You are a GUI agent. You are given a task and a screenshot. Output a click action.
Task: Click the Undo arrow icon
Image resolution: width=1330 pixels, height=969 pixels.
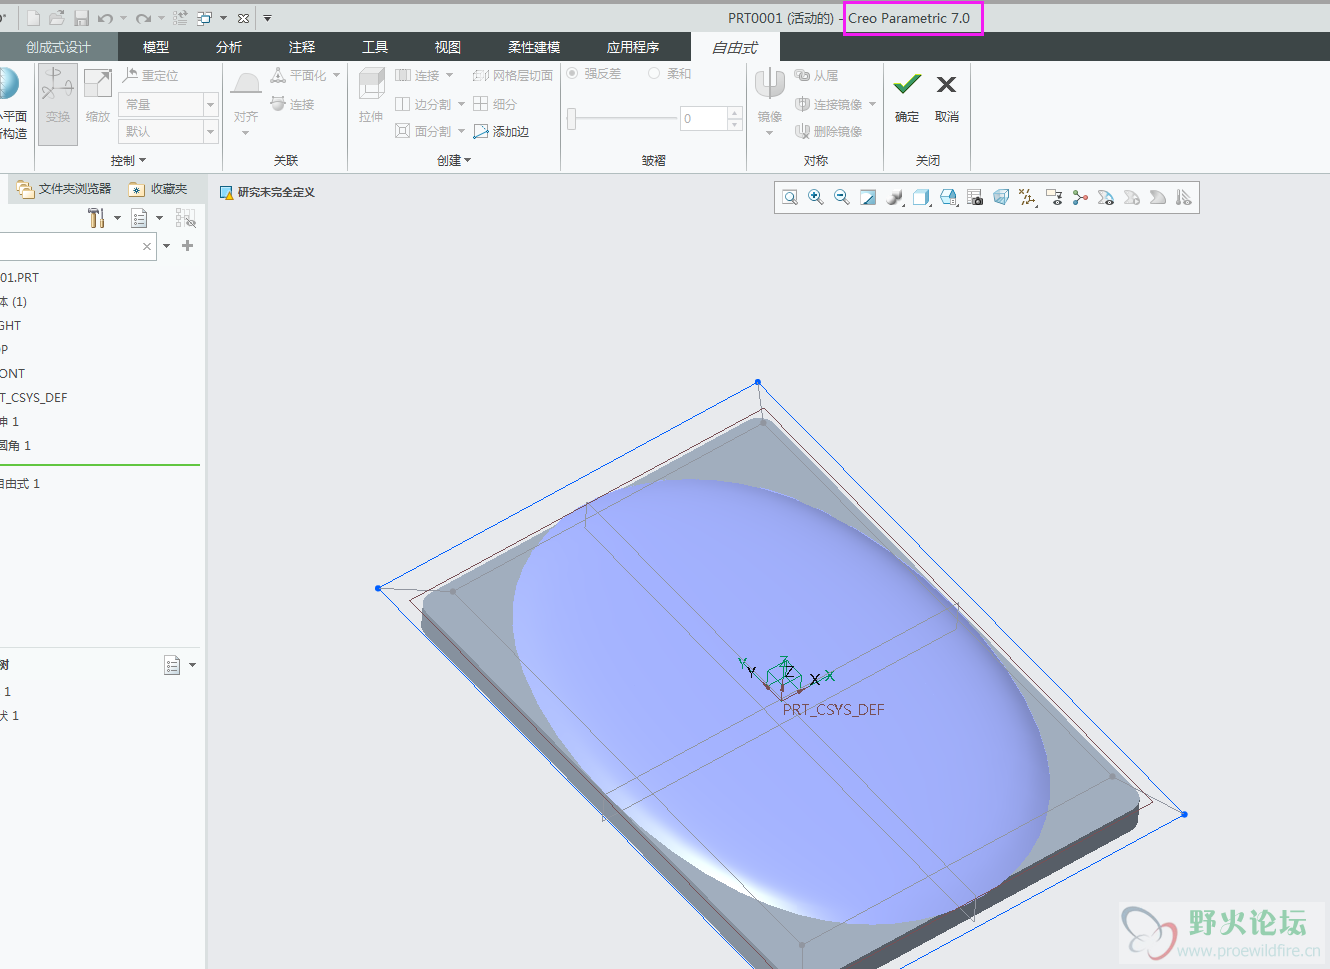pos(105,18)
